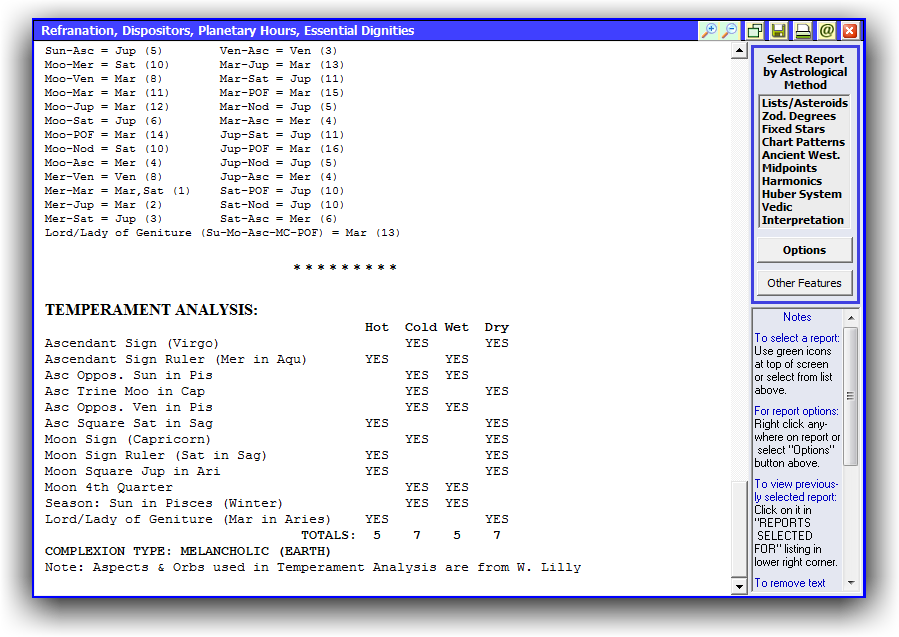Click the report scrollbar up arrow
899x637 pixels.
(x=740, y=51)
